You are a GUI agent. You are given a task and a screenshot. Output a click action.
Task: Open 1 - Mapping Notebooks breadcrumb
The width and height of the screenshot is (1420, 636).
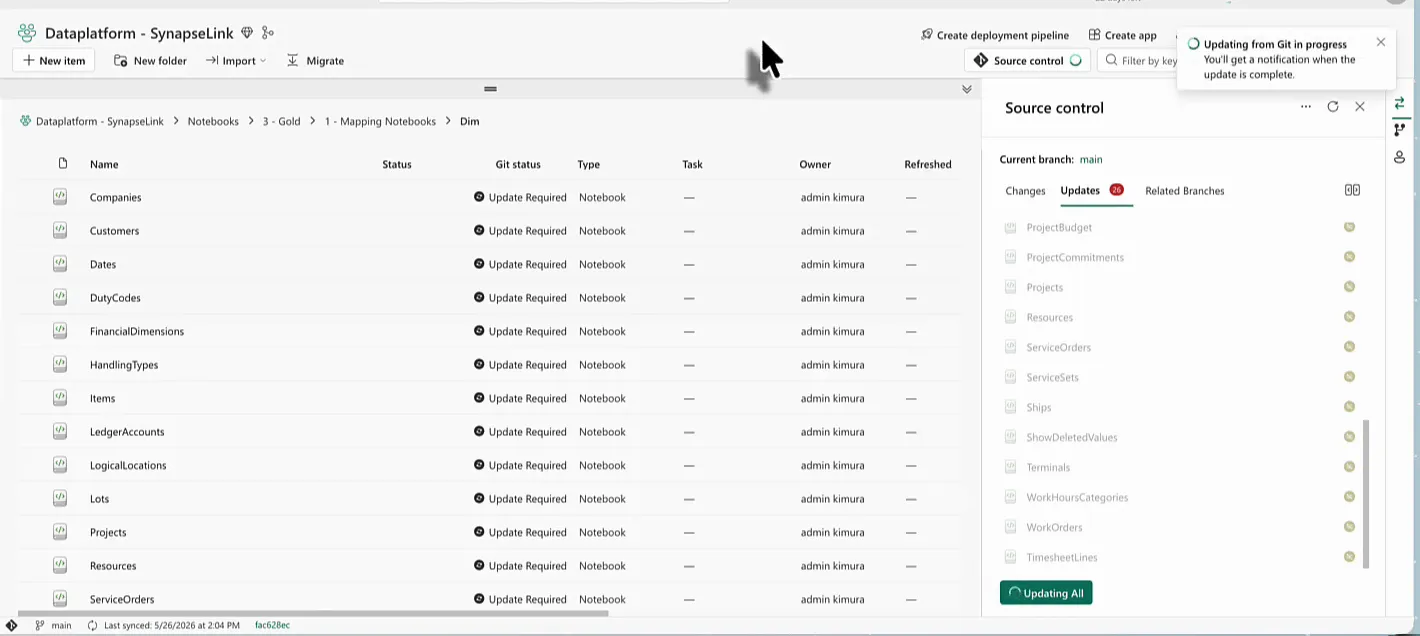[380, 121]
